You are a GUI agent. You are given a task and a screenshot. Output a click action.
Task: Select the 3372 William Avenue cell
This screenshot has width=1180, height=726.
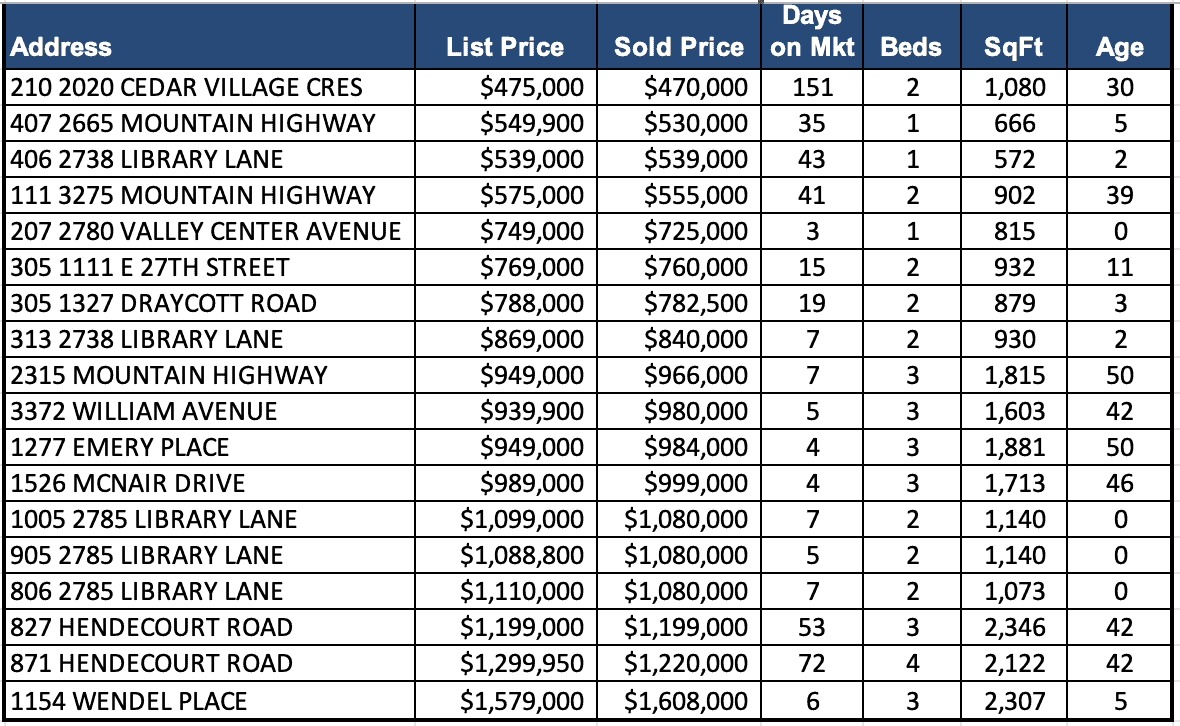tap(143, 411)
